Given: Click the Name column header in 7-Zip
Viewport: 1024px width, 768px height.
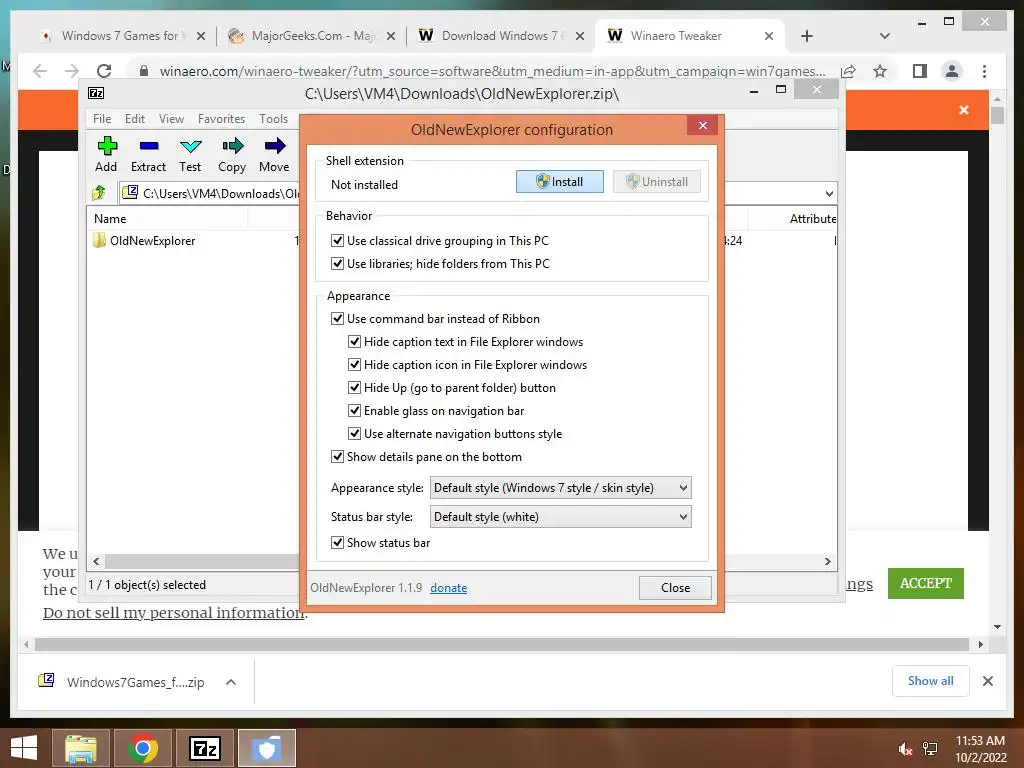Looking at the screenshot, I should click(110, 219).
